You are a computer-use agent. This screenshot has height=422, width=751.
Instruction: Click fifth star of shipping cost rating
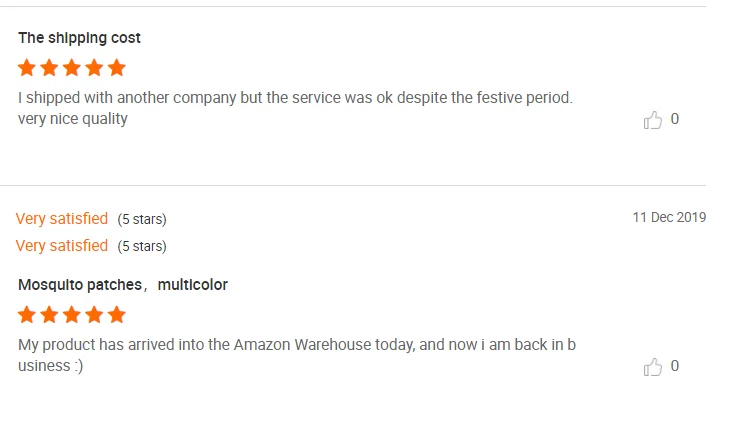117,68
